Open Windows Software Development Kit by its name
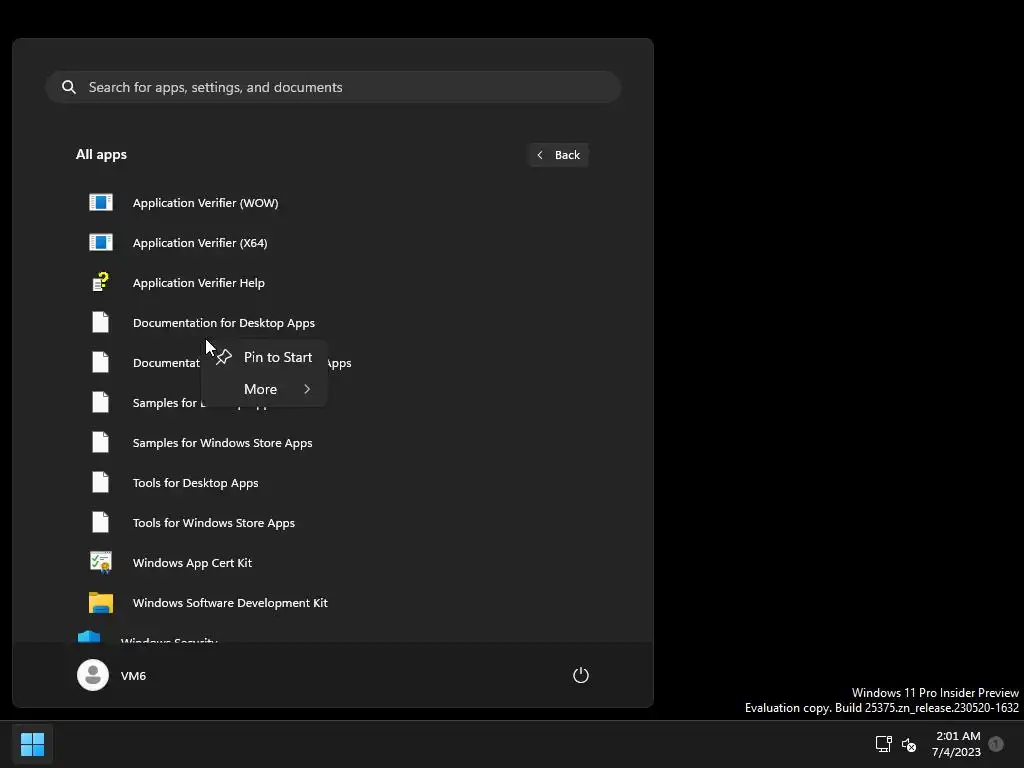The height and width of the screenshot is (768, 1024). coord(230,603)
